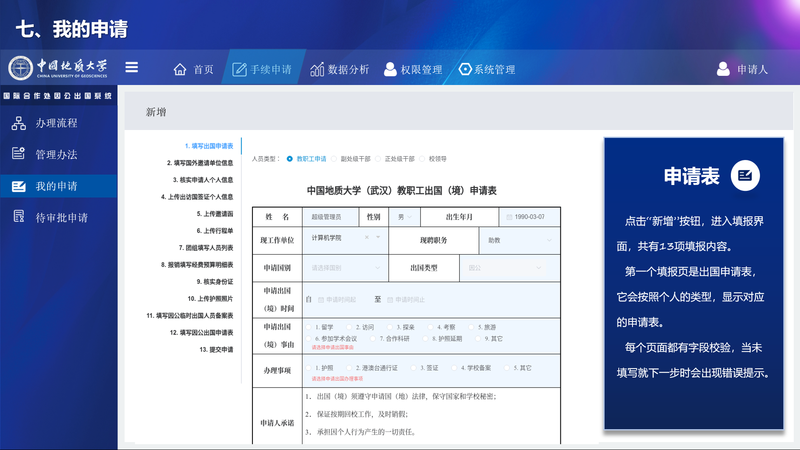This screenshot has width=800, height=450.
Task: Select the 副处级干部 radio button
Action: (335, 158)
